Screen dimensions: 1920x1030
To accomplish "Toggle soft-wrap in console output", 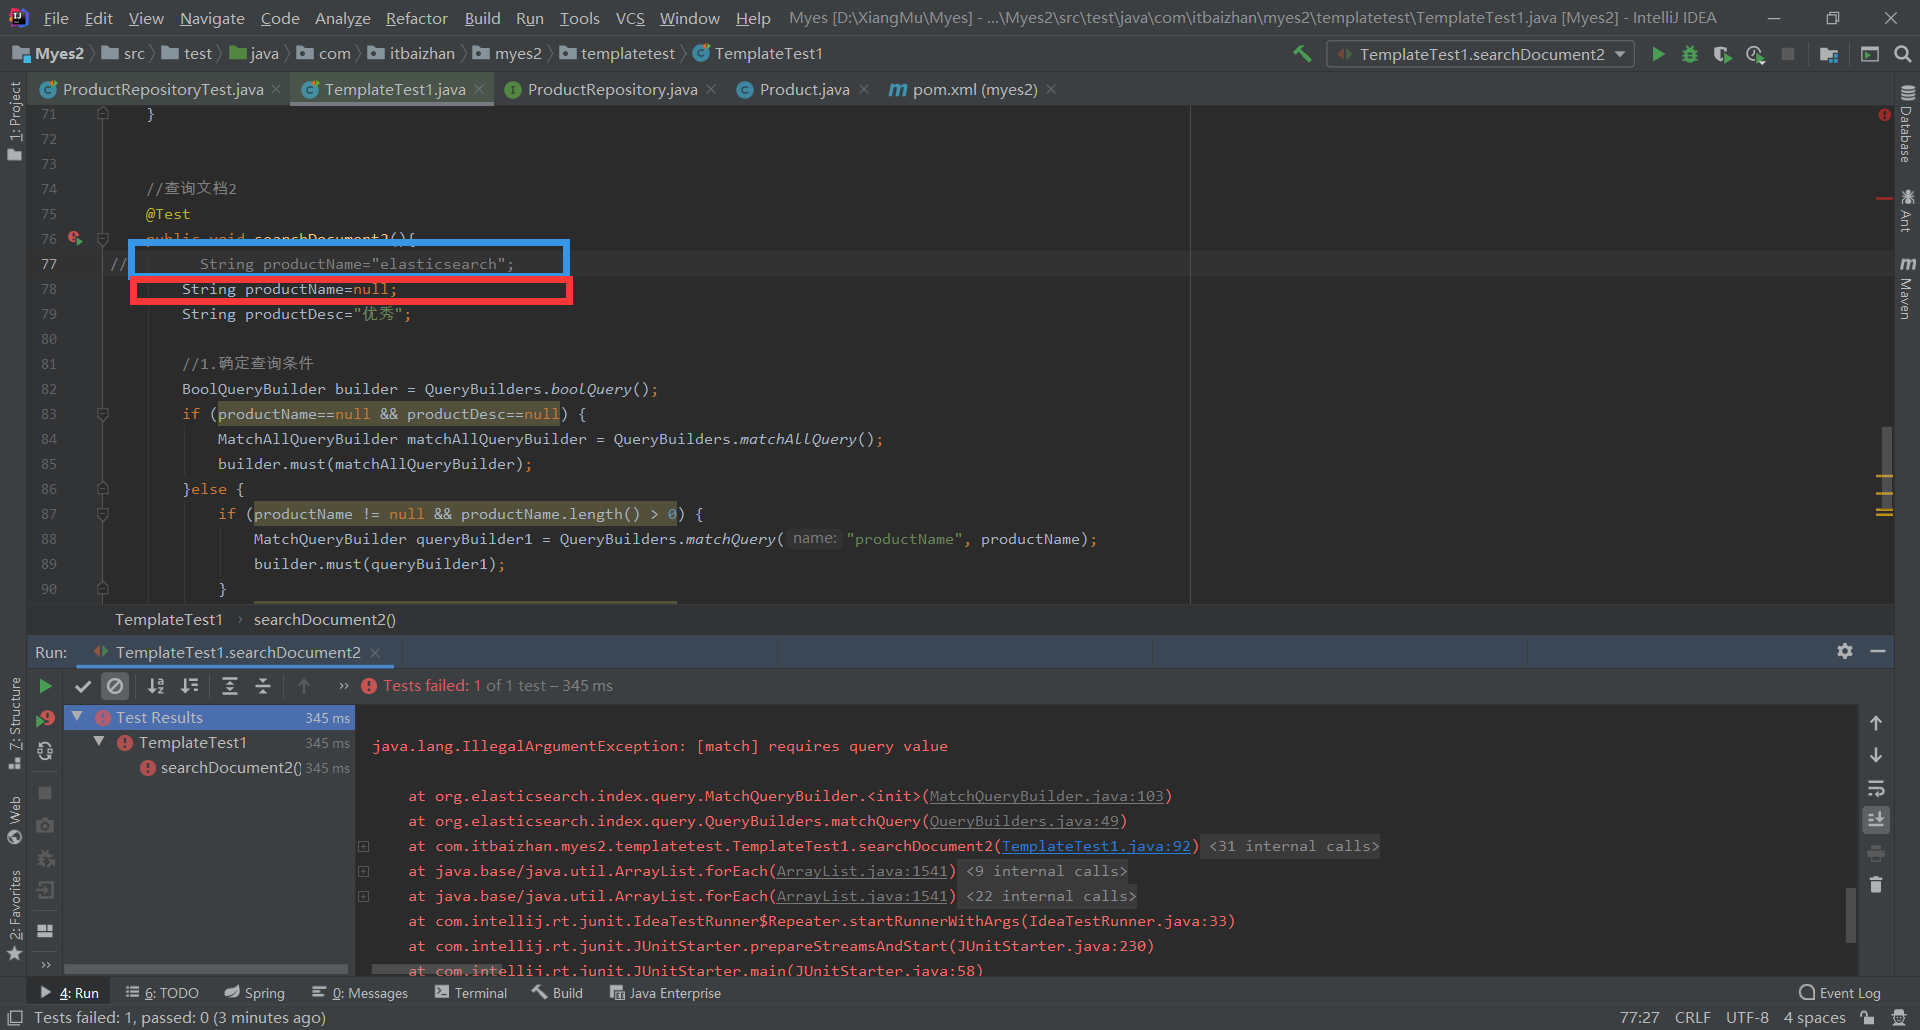I will coord(1876,788).
